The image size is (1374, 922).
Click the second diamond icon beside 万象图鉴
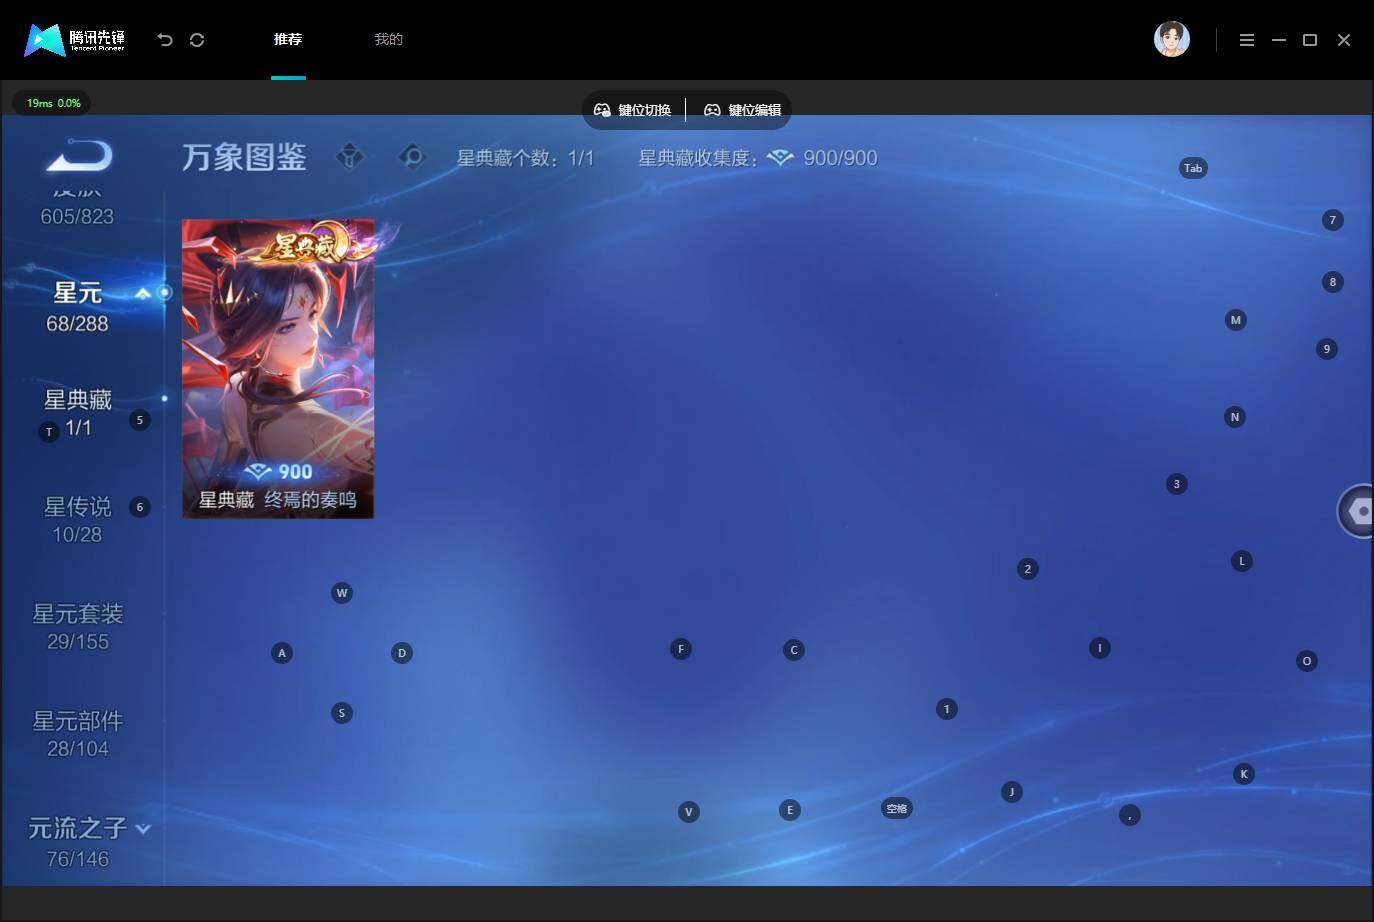412,156
